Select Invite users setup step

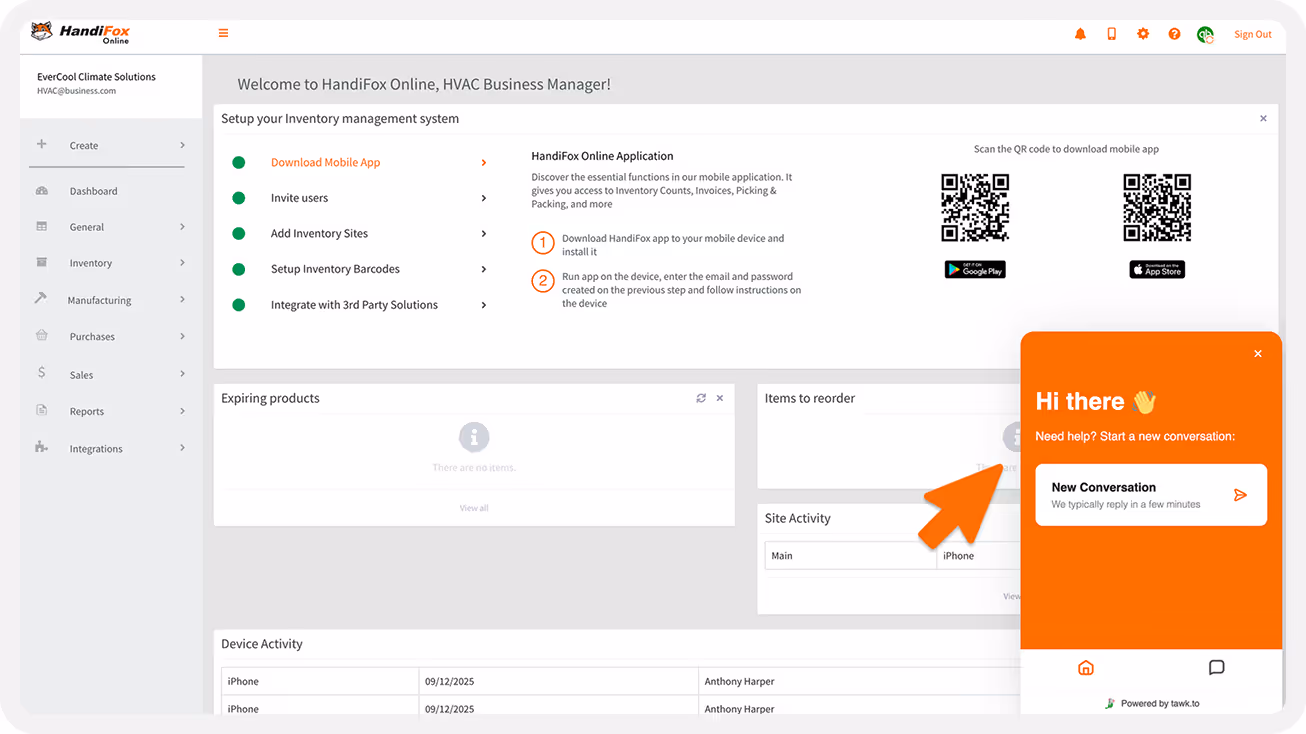coord(299,198)
